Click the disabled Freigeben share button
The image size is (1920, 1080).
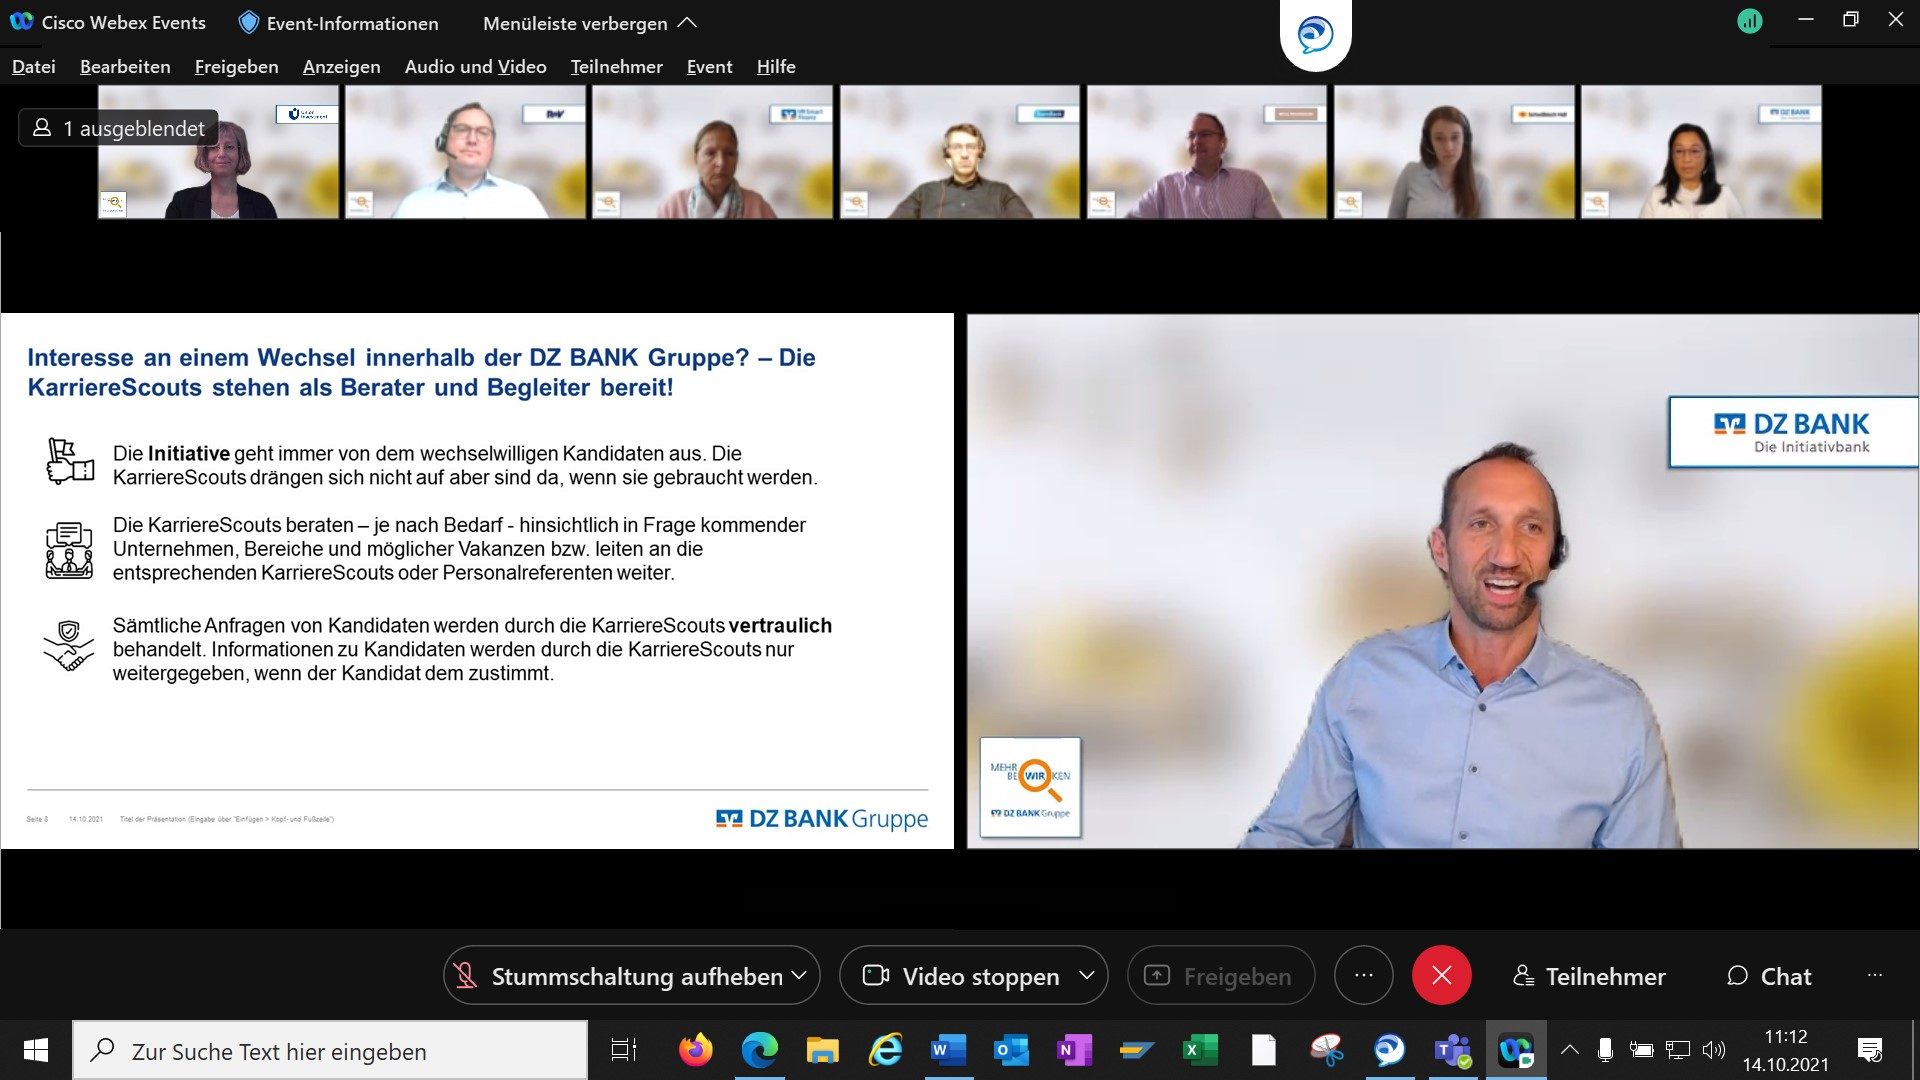1220,975
